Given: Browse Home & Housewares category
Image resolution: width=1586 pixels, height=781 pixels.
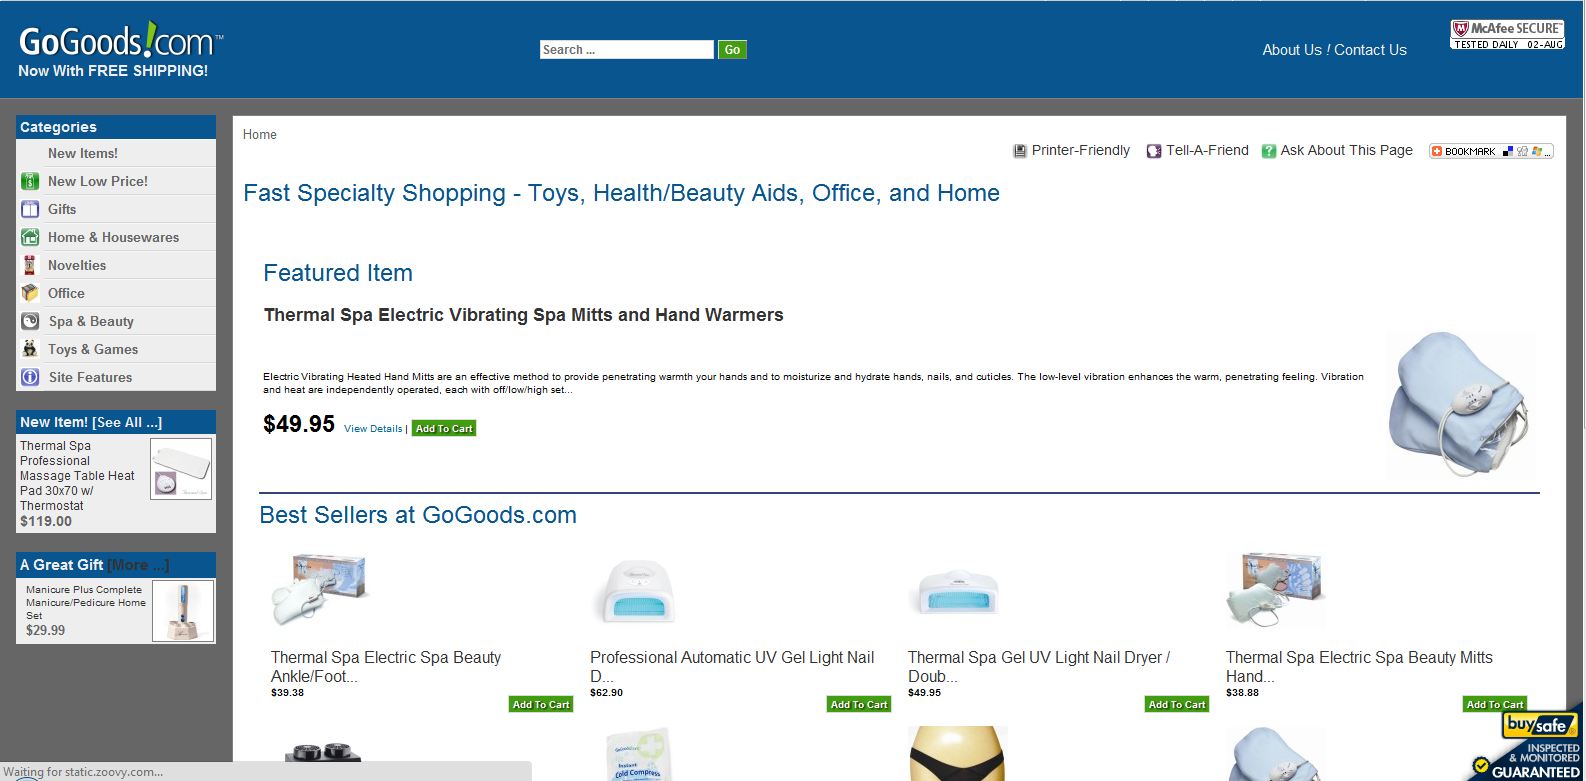Looking at the screenshot, I should pos(114,237).
